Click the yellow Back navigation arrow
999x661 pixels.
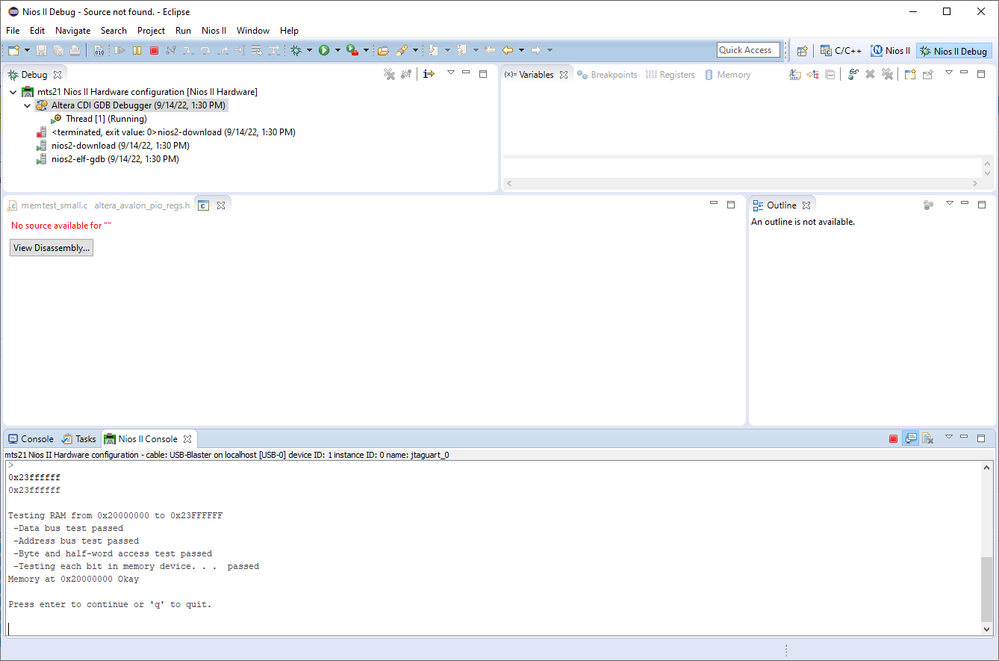[x=508, y=50]
